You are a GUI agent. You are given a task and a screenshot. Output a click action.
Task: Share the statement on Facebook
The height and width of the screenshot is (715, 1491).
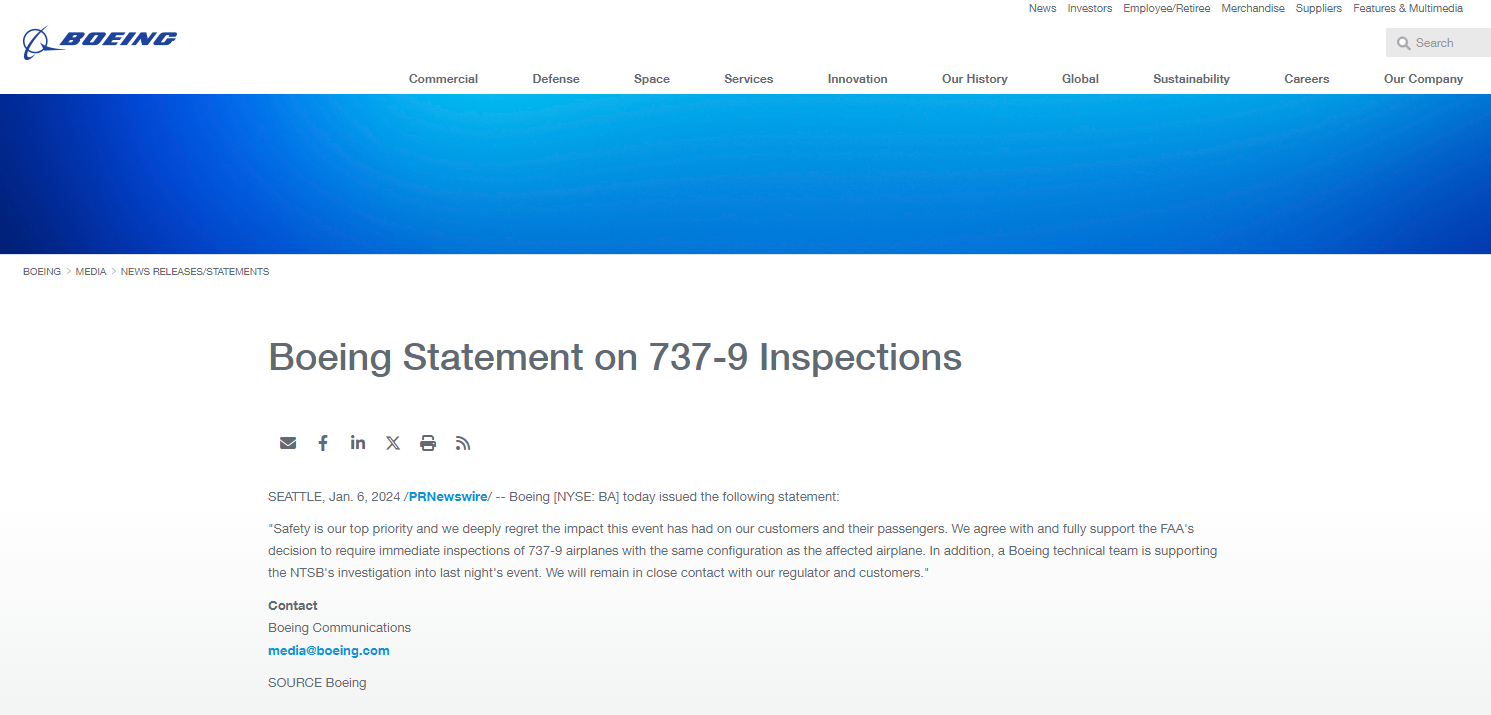[x=323, y=443]
